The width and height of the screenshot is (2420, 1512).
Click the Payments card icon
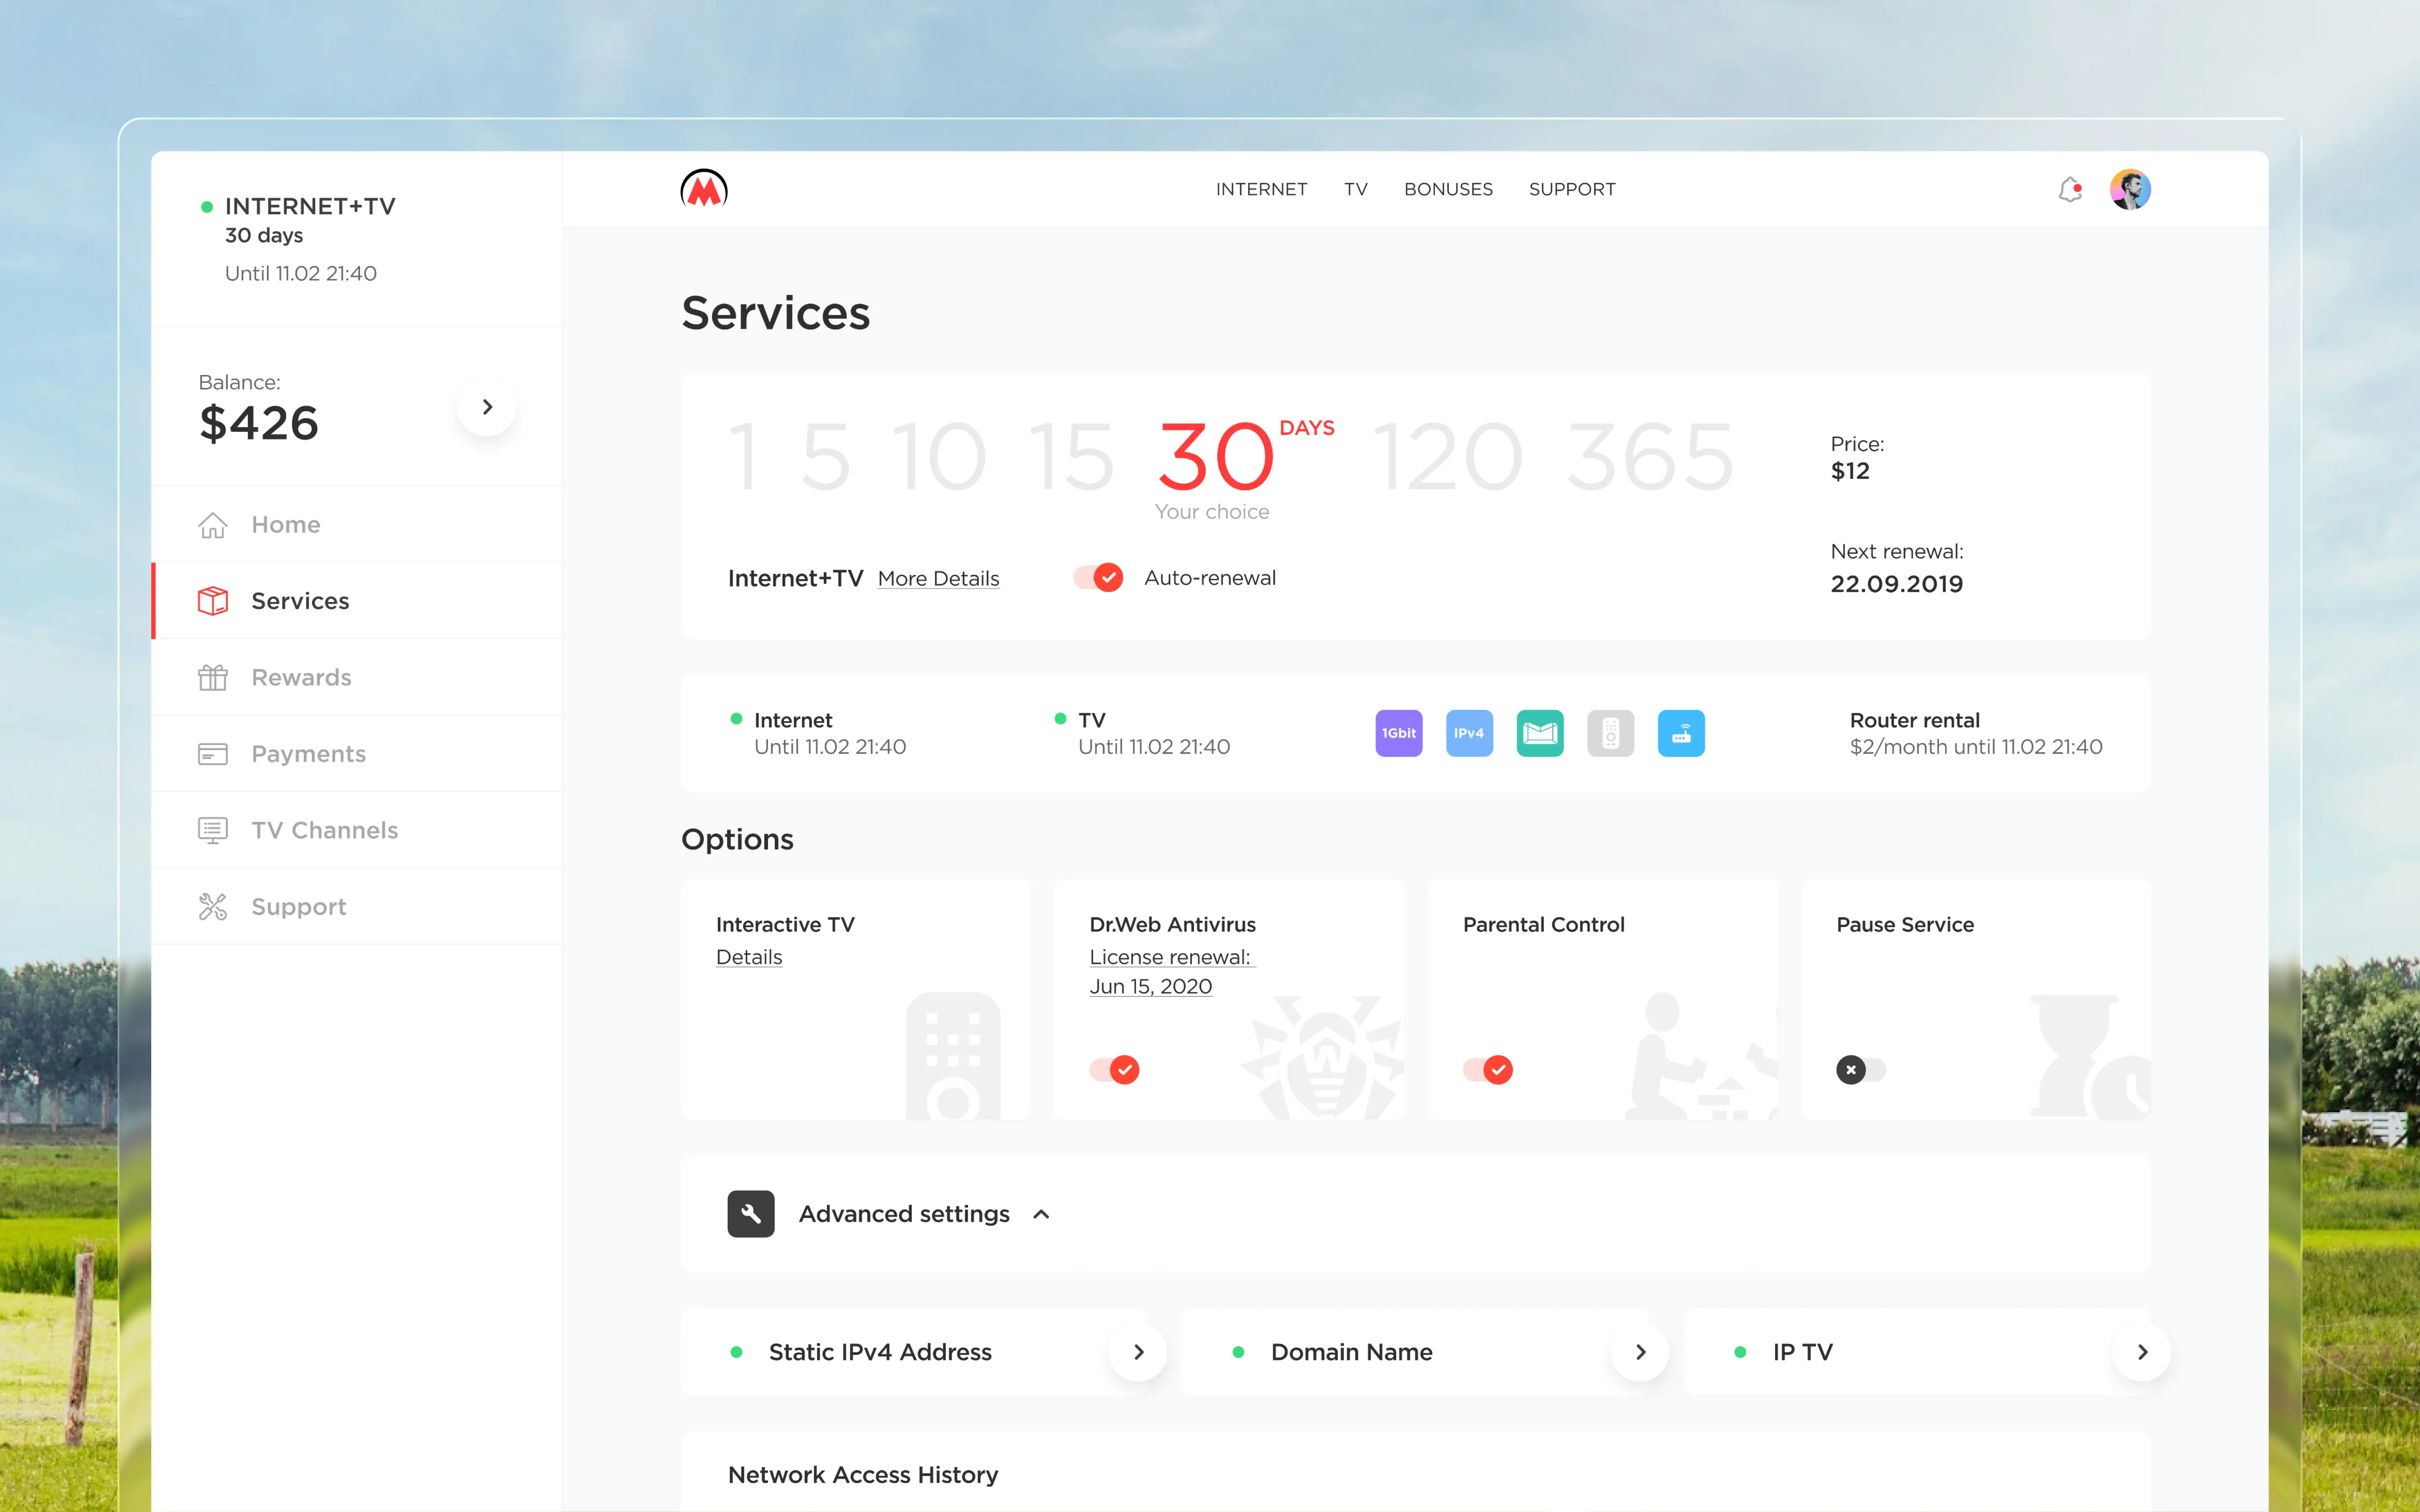213,754
